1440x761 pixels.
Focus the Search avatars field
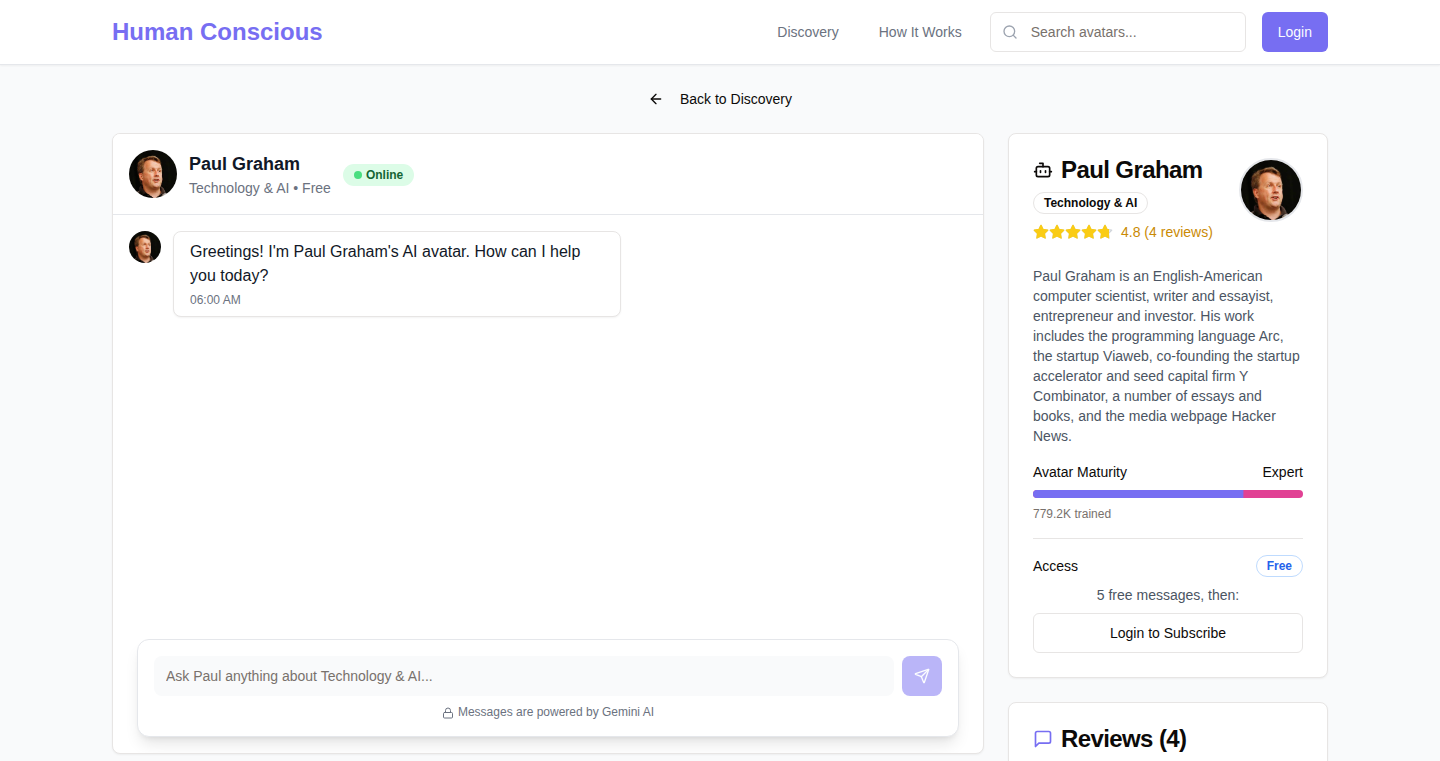click(1118, 32)
